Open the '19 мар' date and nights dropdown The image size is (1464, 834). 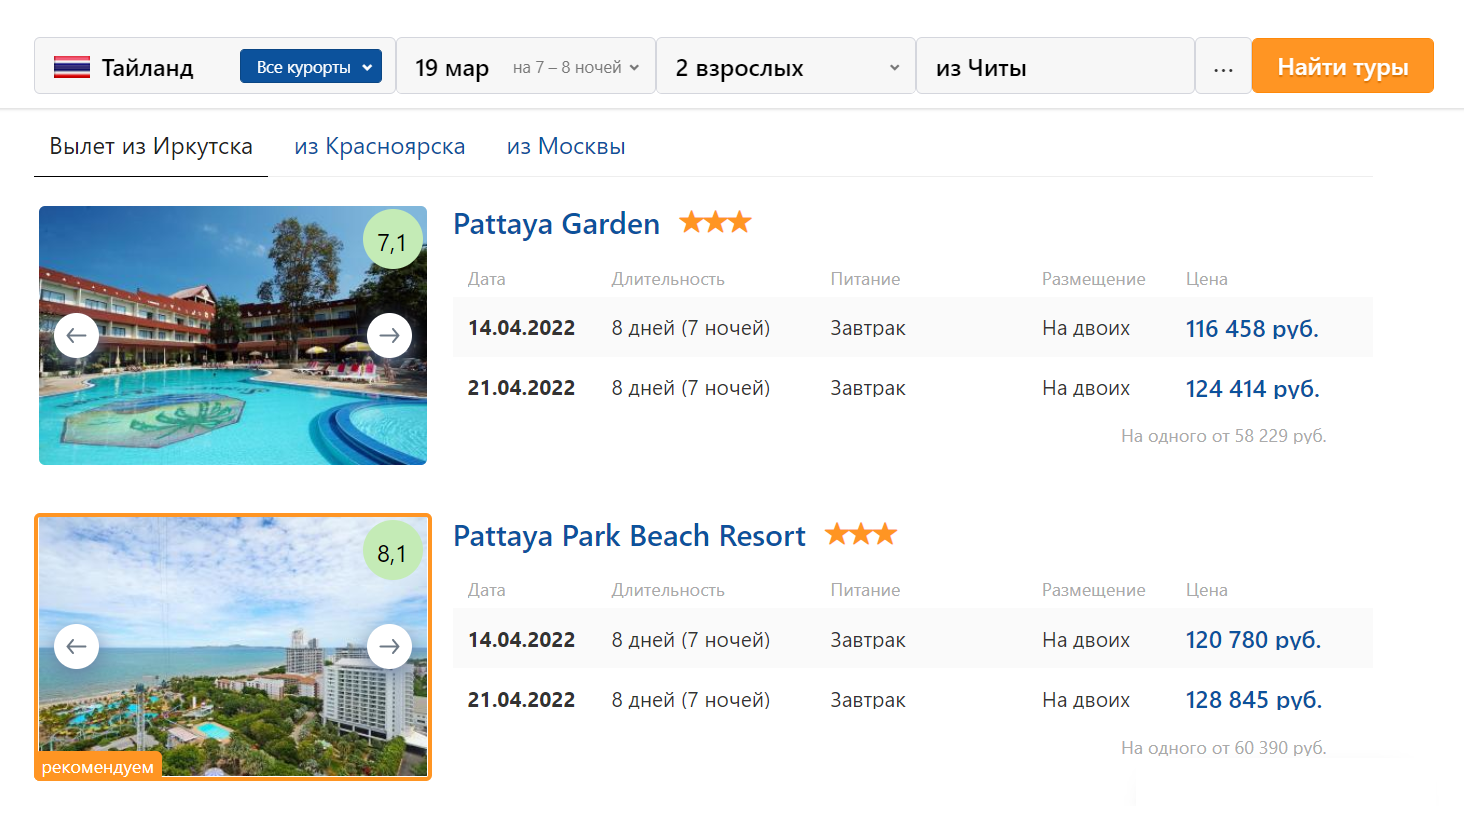(x=526, y=66)
